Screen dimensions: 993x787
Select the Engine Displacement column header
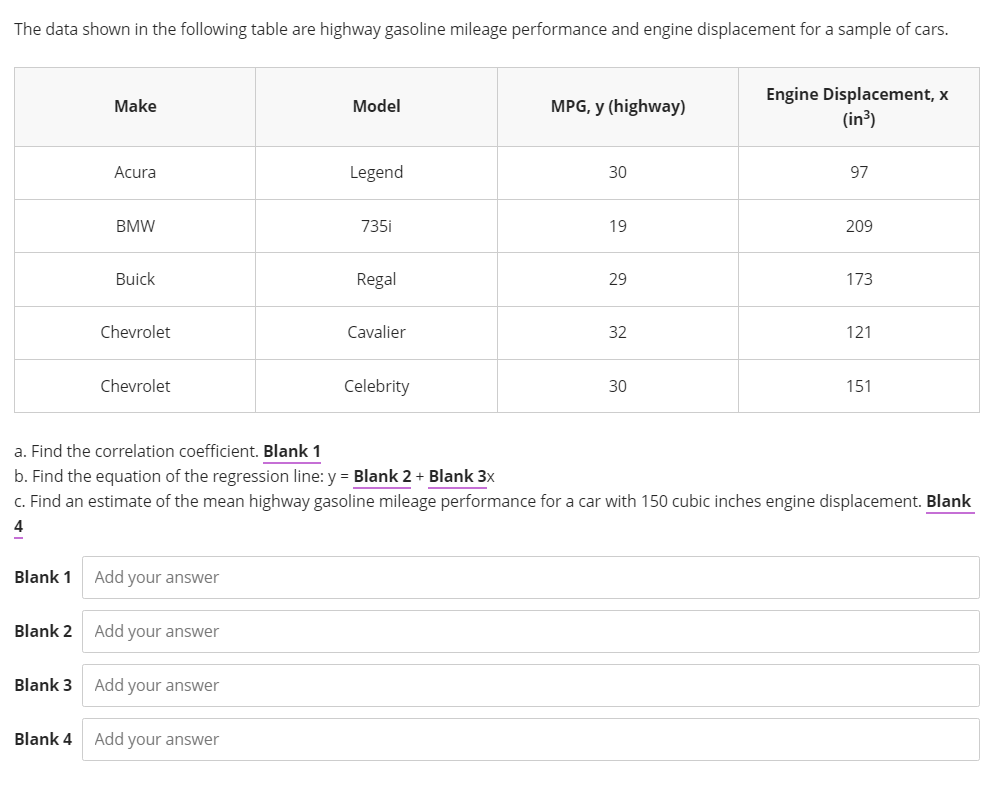click(x=858, y=106)
